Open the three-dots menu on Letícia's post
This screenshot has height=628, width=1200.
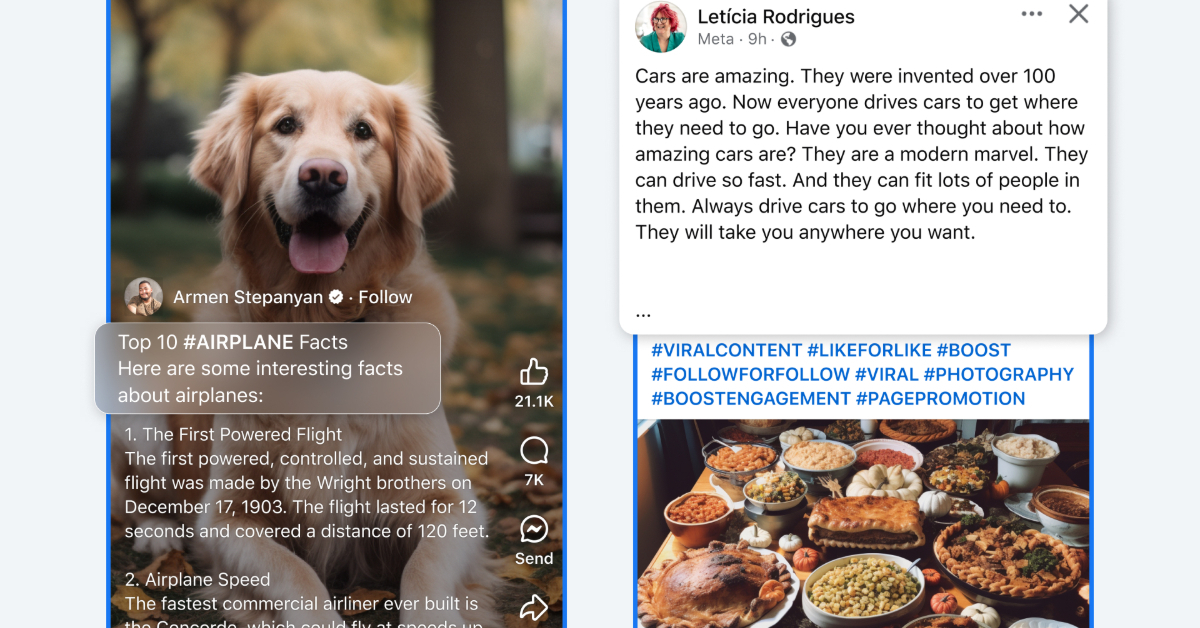[x=1032, y=14]
